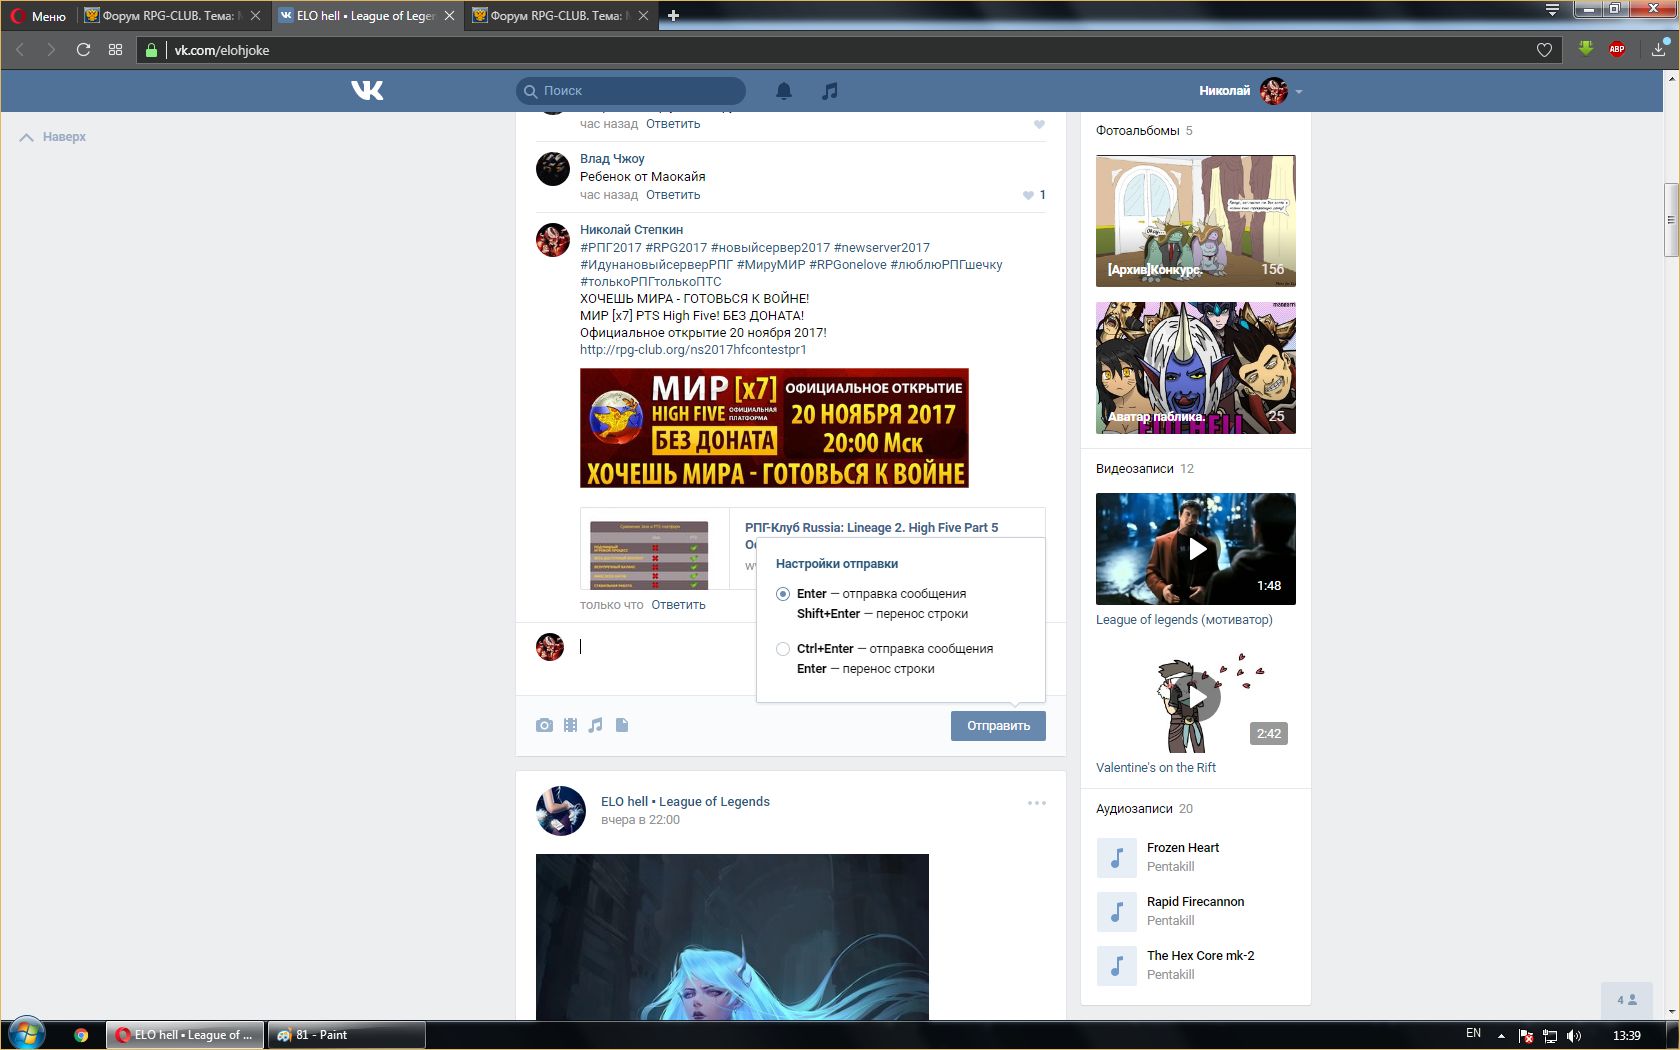Open the rpg-club.org contest link
This screenshot has width=1680, height=1050.
693,350
